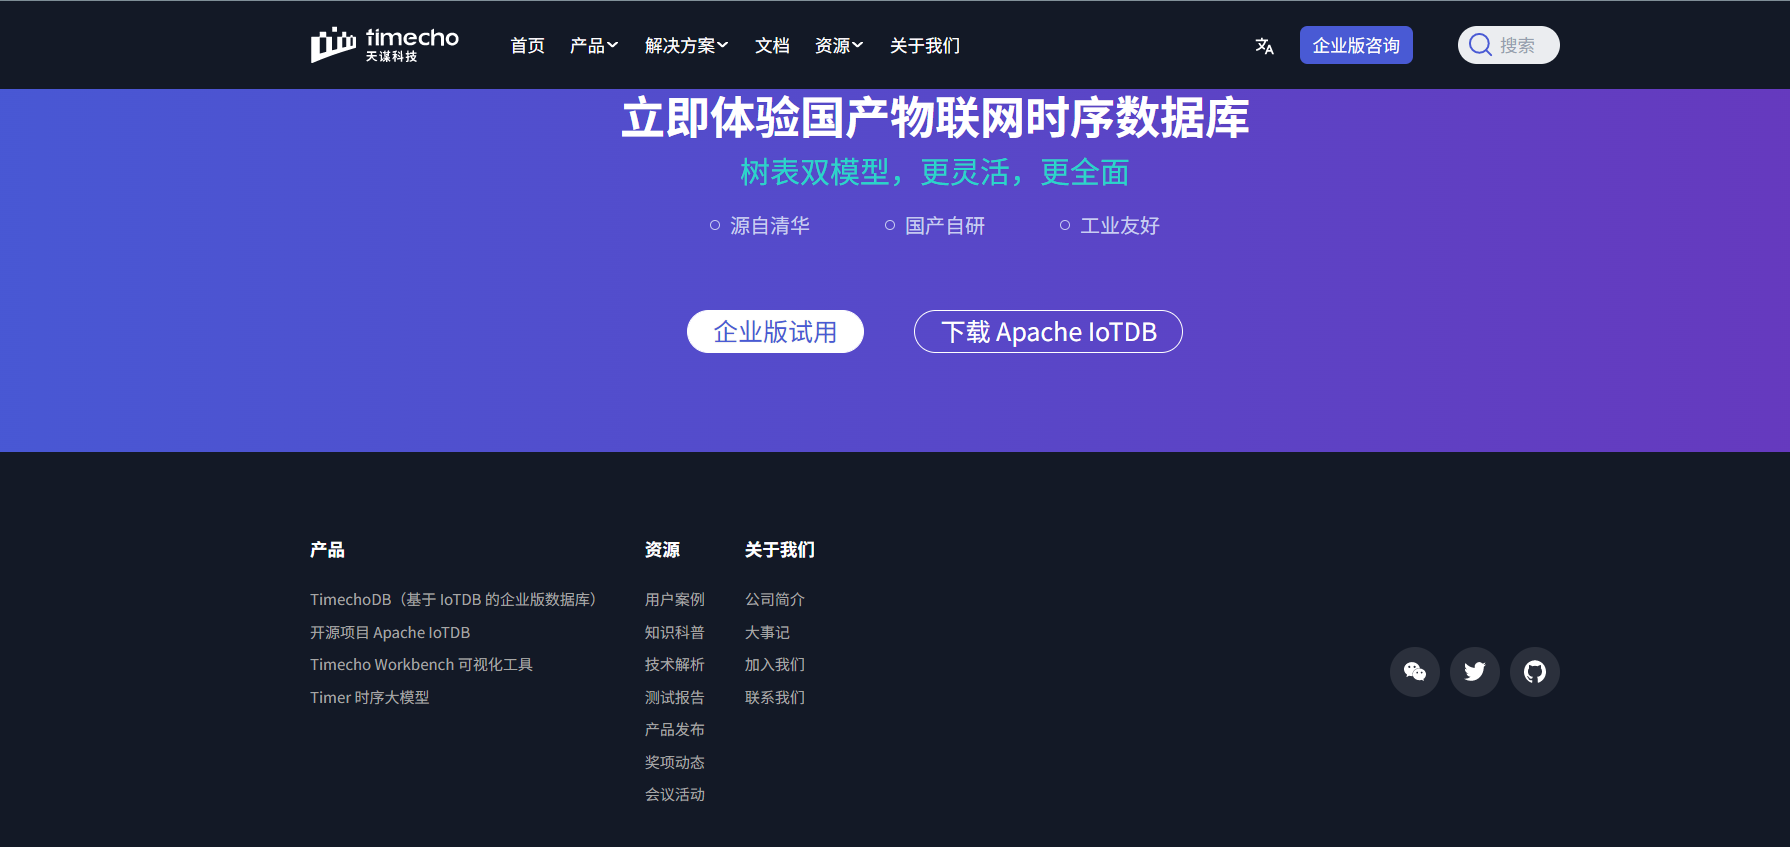Viewport: 1790px width, 847px height.
Task: Go to 首页 in the navigation bar
Action: point(527,46)
